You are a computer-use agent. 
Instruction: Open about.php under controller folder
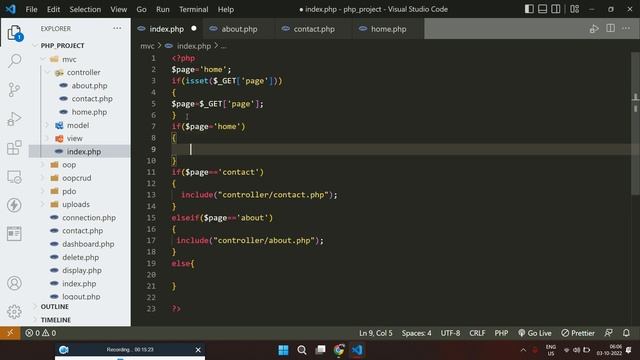pyautogui.click(x=89, y=86)
